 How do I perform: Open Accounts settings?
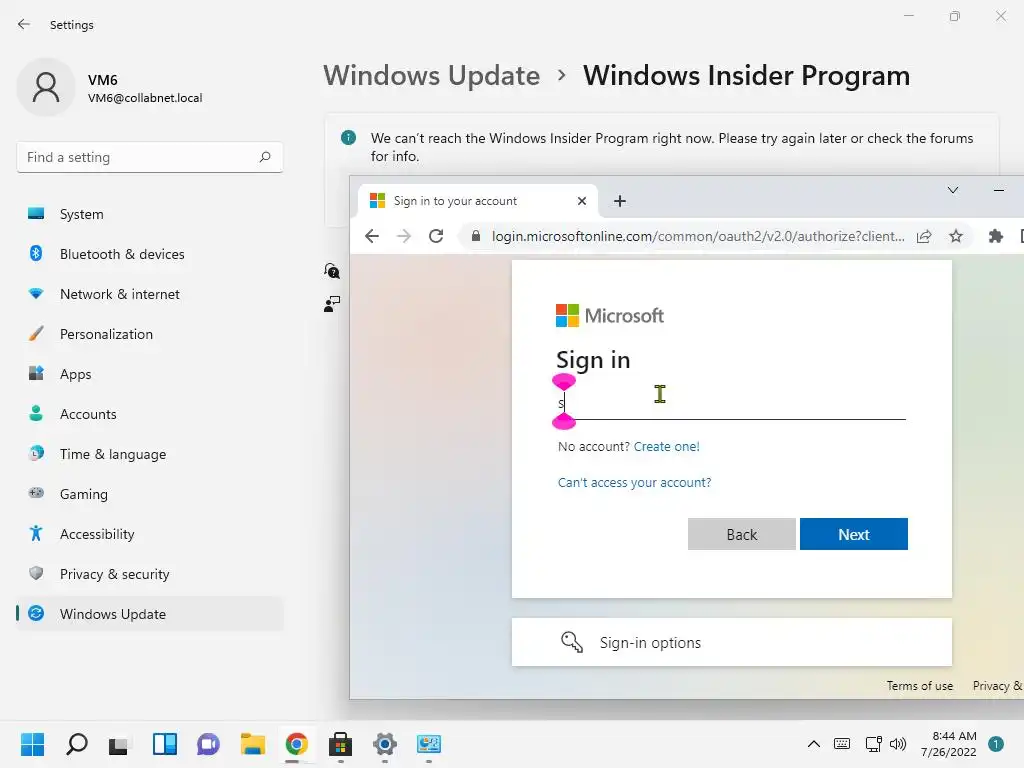point(150,414)
